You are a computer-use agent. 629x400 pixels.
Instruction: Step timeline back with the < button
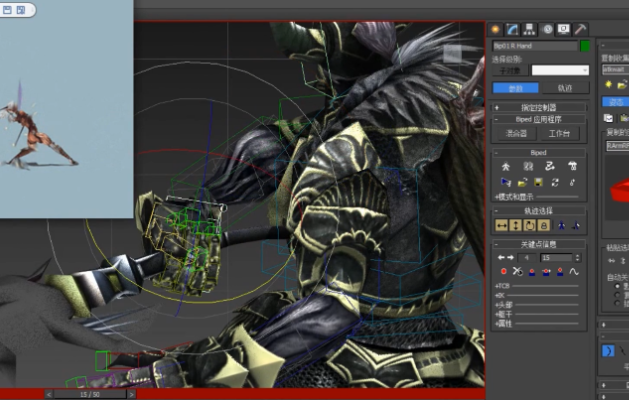[49, 394]
